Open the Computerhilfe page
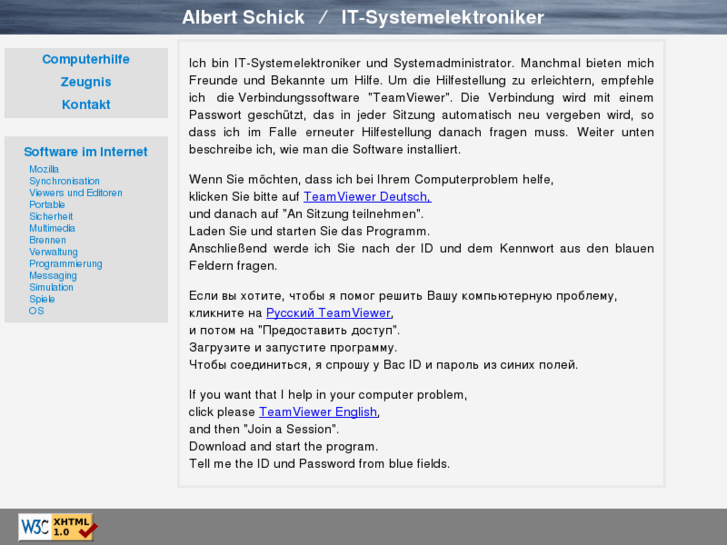The width and height of the screenshot is (727, 545). (x=86, y=59)
